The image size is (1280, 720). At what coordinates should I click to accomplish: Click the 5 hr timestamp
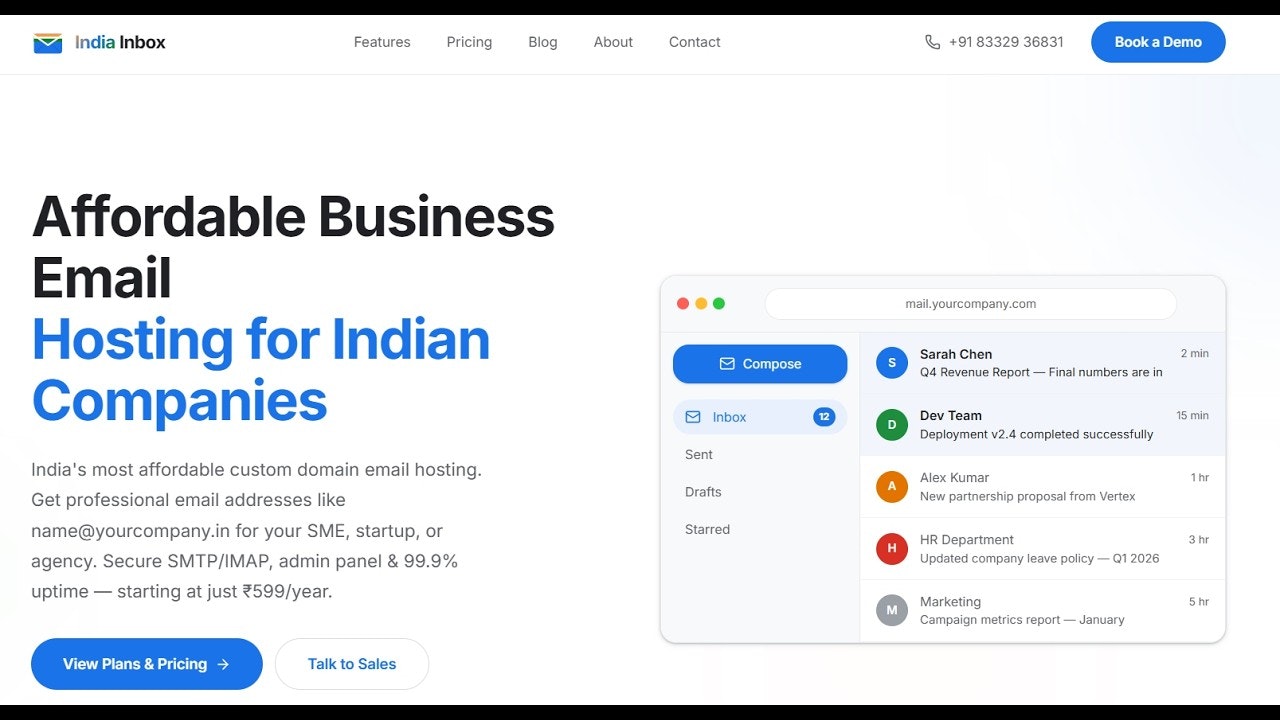pos(1198,601)
